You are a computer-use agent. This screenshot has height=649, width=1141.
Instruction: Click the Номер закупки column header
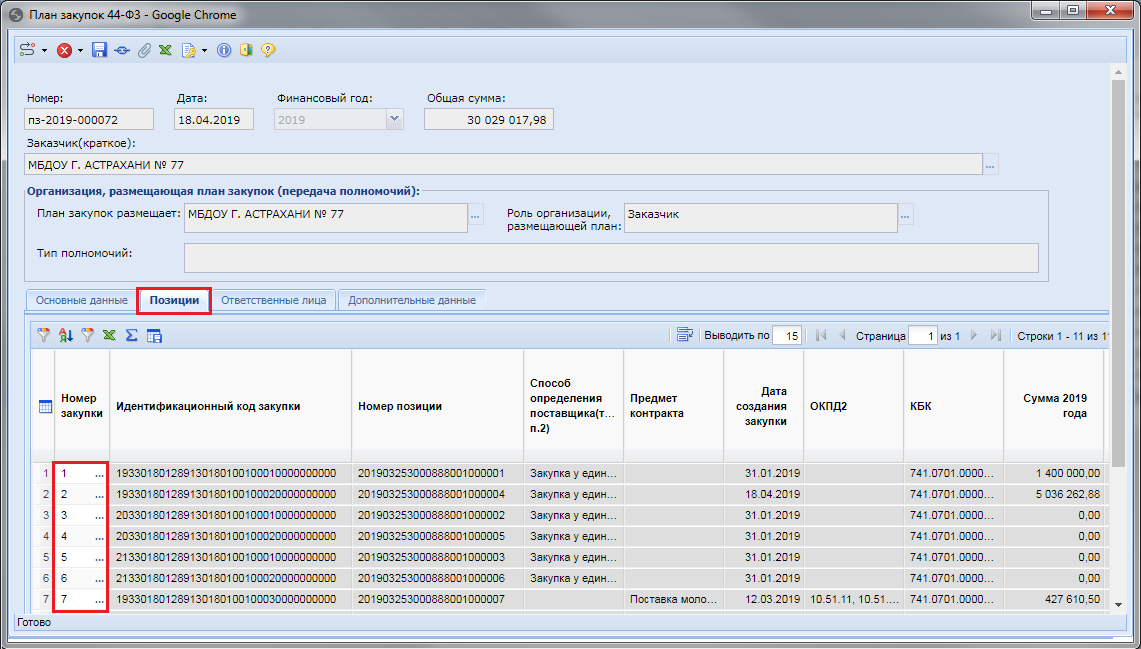click(x=82, y=406)
